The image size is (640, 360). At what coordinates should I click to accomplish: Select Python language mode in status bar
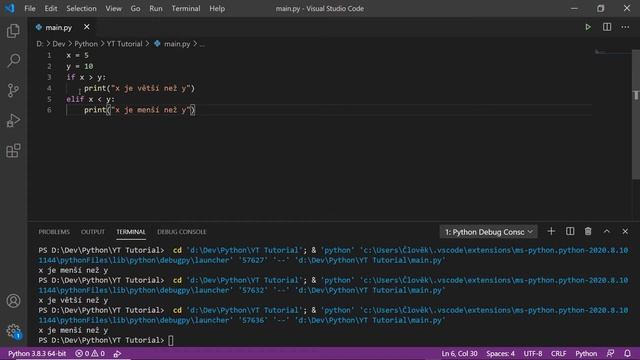[586, 353]
